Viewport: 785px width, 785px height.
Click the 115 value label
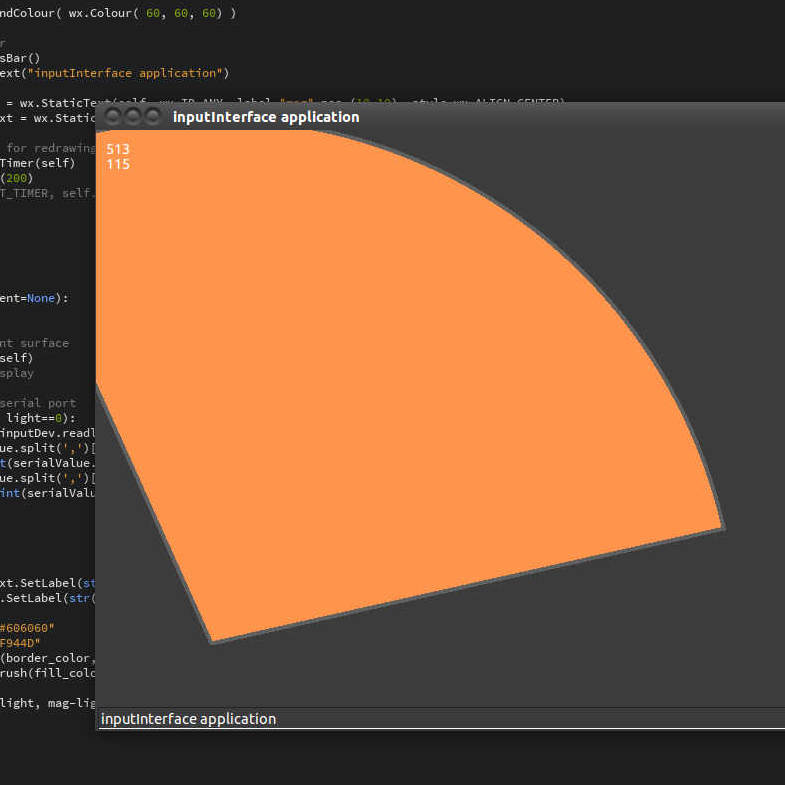tap(118, 164)
